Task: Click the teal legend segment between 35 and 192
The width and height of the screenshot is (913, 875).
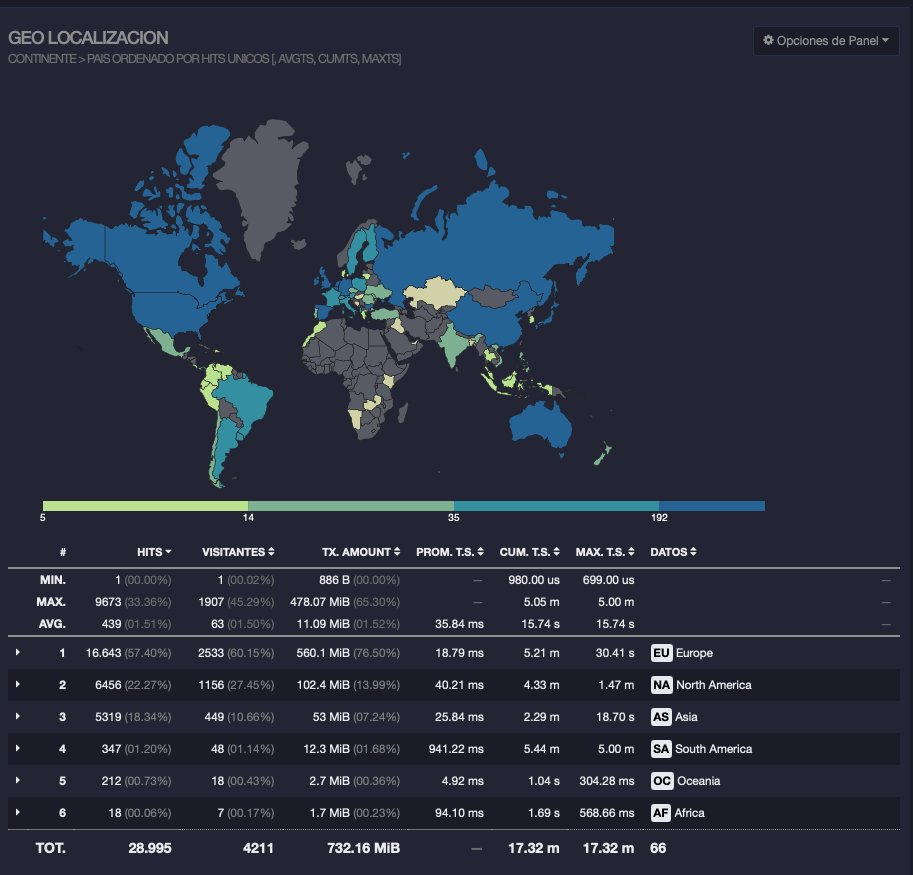Action: pos(556,506)
